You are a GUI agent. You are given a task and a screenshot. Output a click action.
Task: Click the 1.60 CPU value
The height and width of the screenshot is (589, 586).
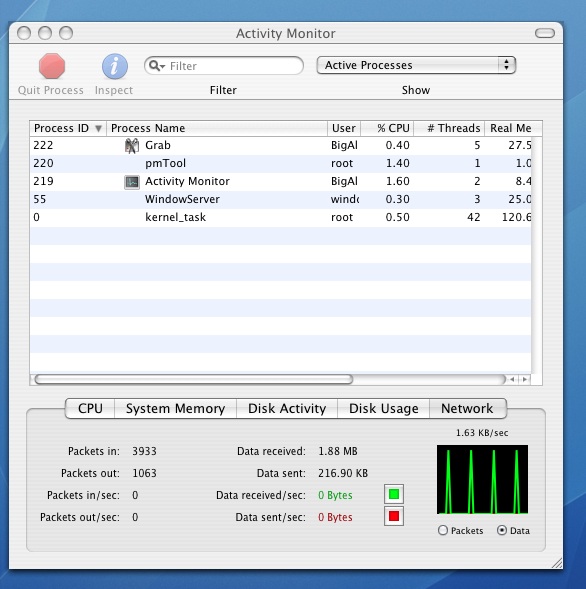point(398,181)
